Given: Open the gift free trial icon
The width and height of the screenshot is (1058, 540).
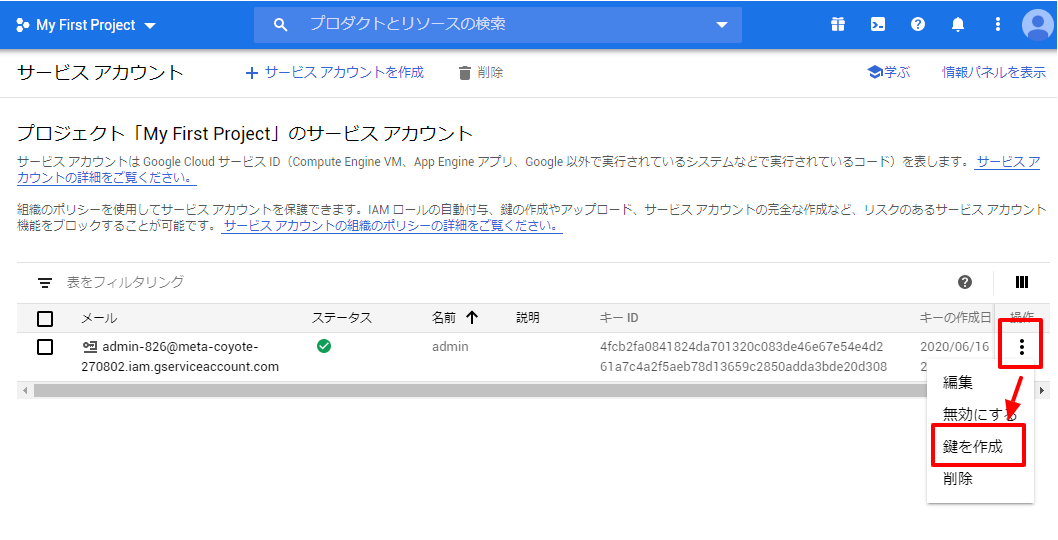Looking at the screenshot, I should click(x=837, y=25).
